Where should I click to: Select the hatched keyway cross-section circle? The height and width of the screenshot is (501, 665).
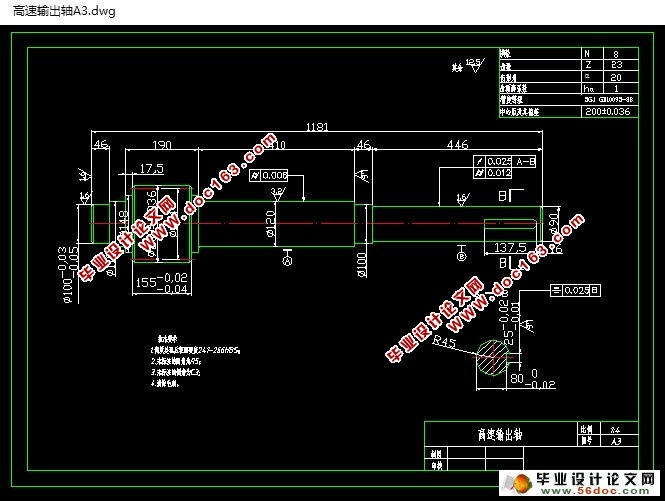(x=492, y=357)
